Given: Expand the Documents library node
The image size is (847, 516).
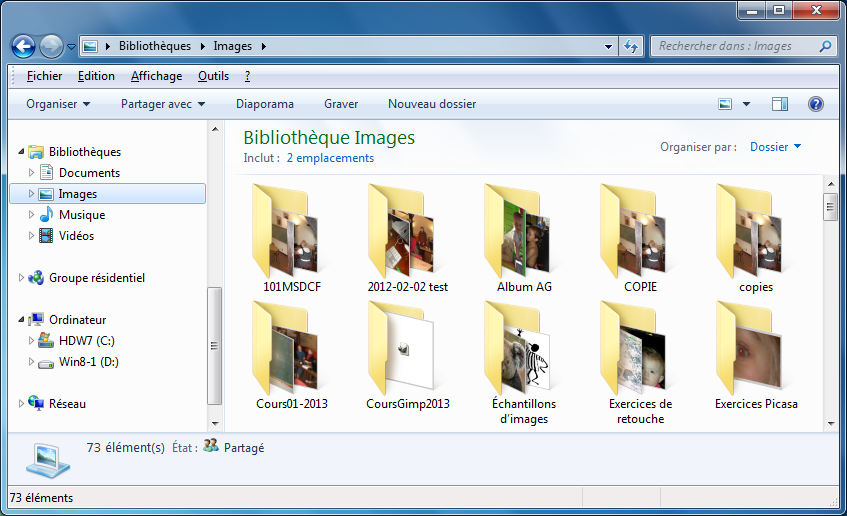Looking at the screenshot, I should (x=31, y=173).
